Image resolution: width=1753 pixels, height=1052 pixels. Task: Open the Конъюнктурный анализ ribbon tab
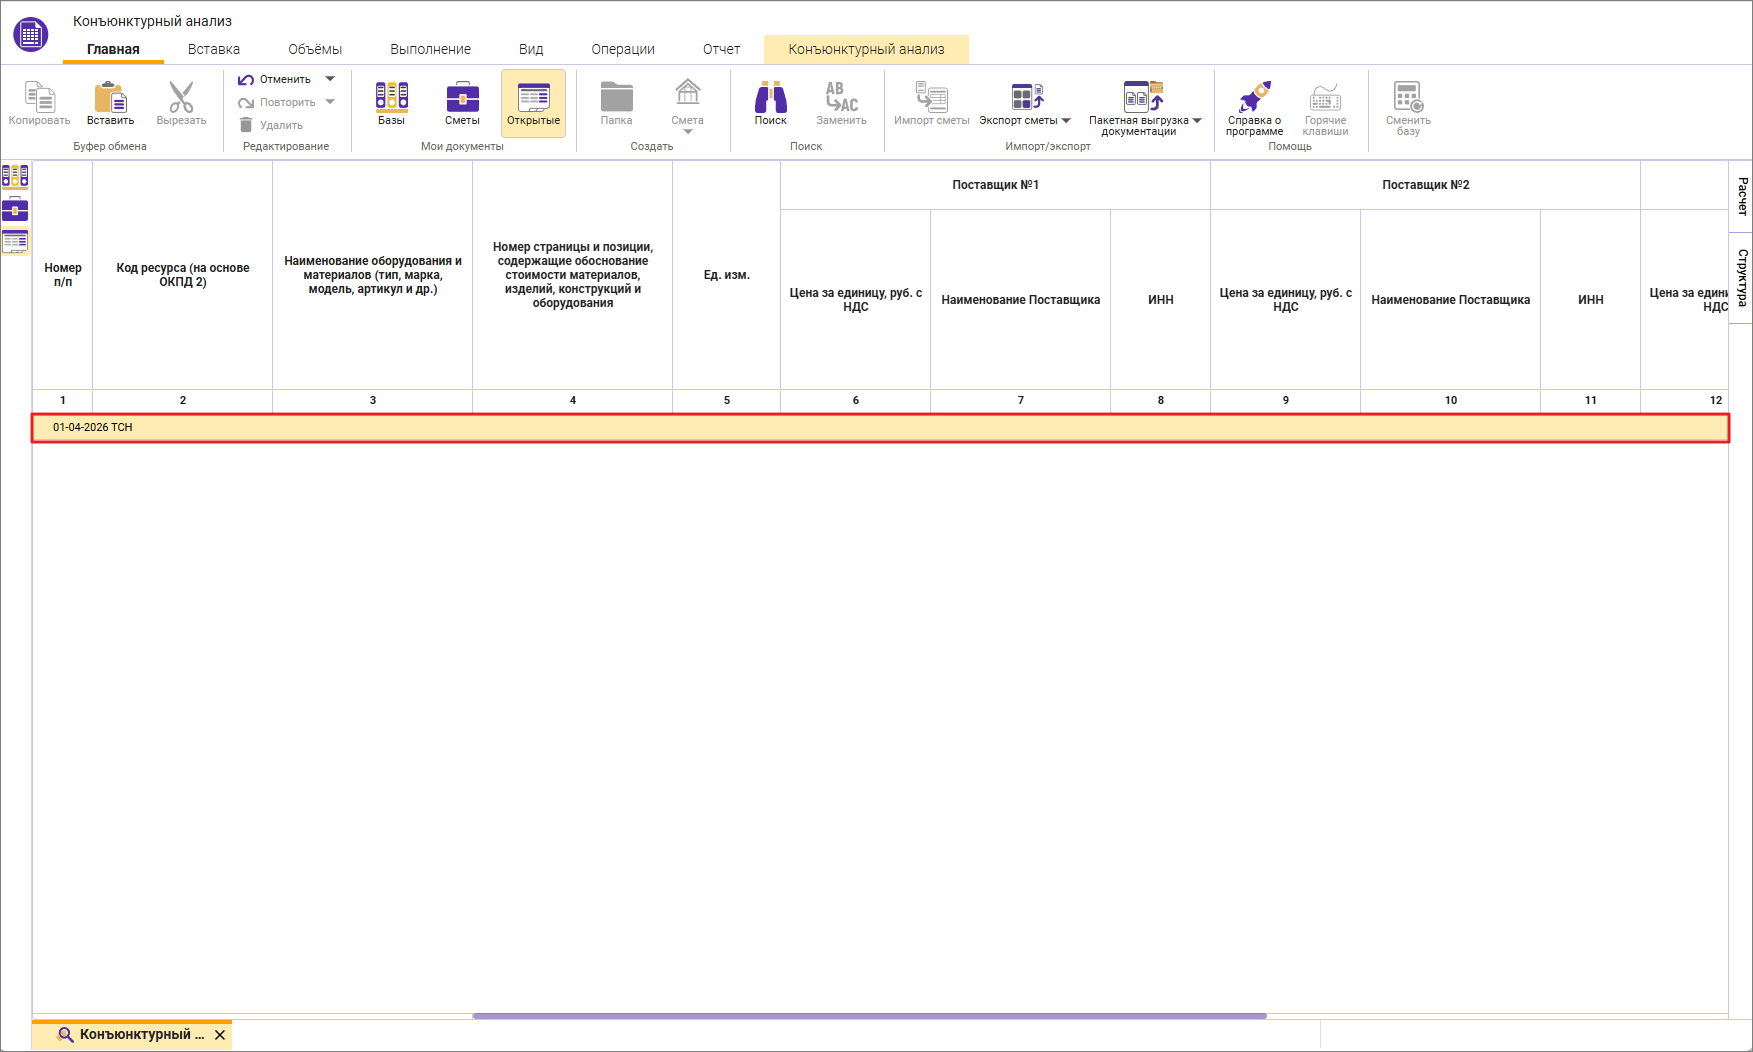click(866, 49)
